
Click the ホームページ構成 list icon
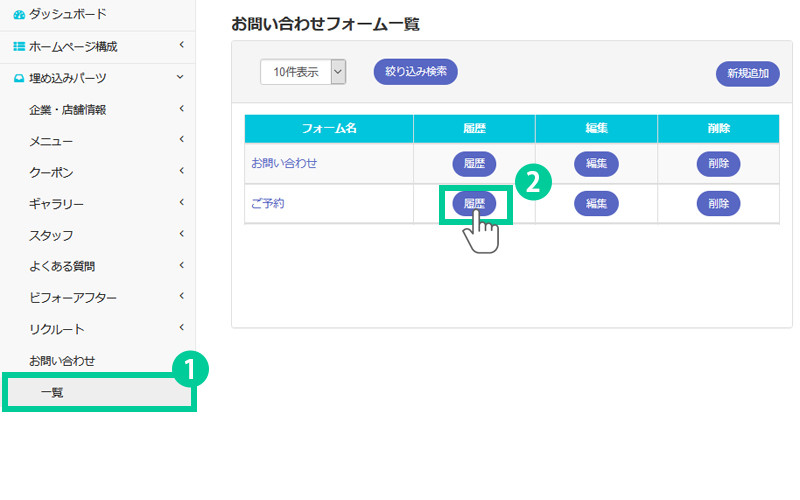[x=19, y=46]
